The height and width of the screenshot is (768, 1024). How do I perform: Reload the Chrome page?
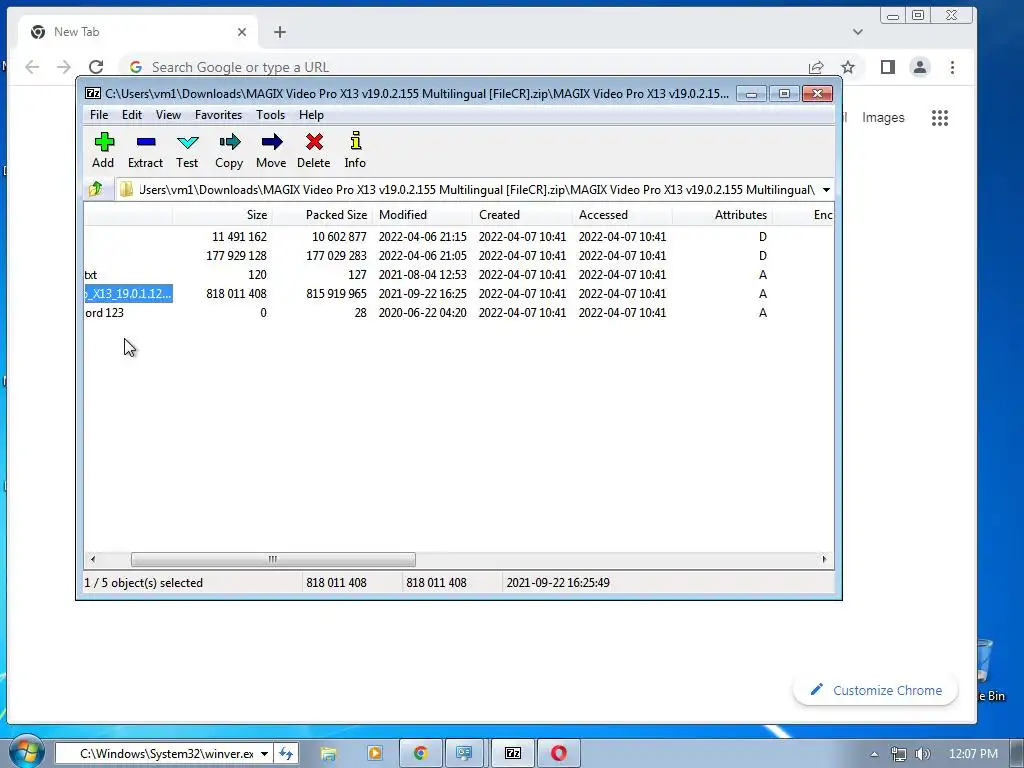point(96,67)
